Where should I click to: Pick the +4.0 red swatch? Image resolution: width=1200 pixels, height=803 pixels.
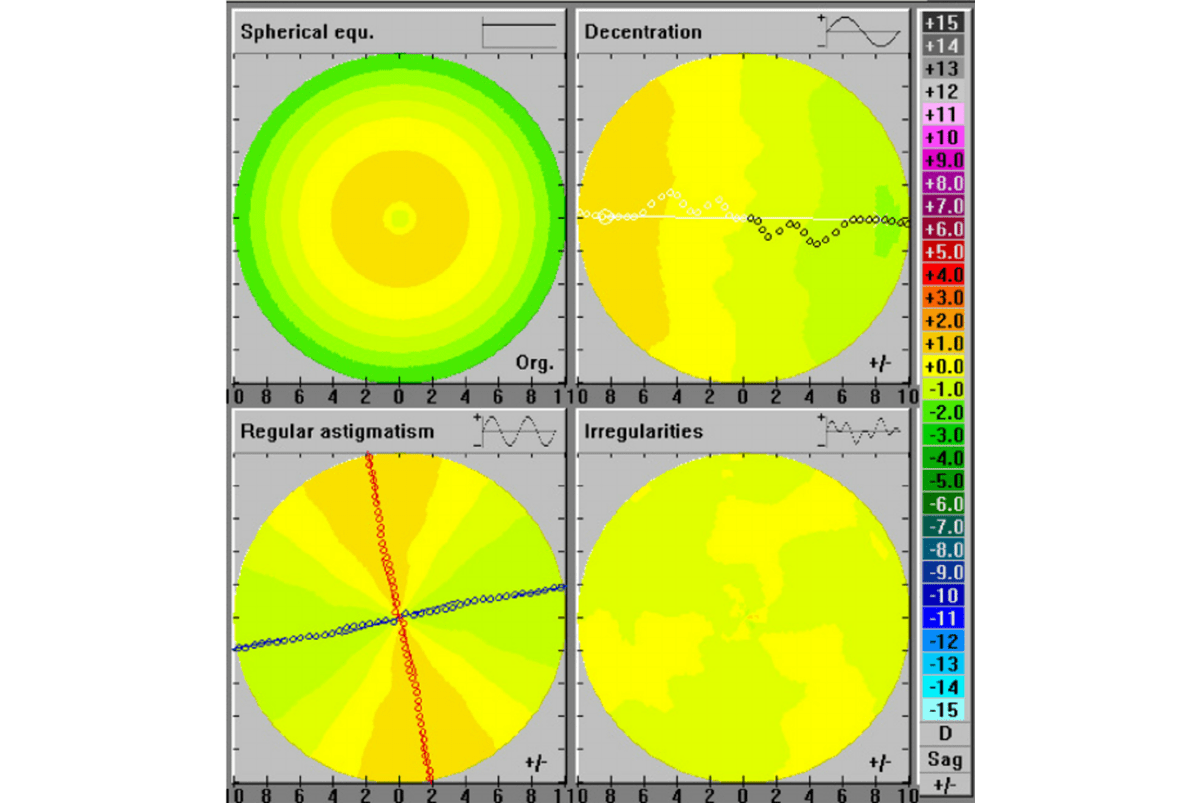coord(943,274)
